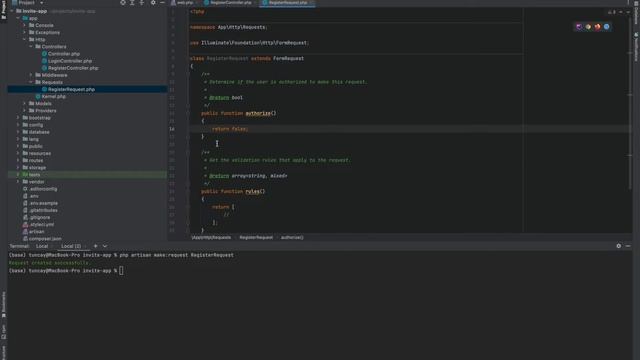The image size is (640, 360).
Task: Open the Bookmarks tool window stripe
Action: tap(3, 304)
